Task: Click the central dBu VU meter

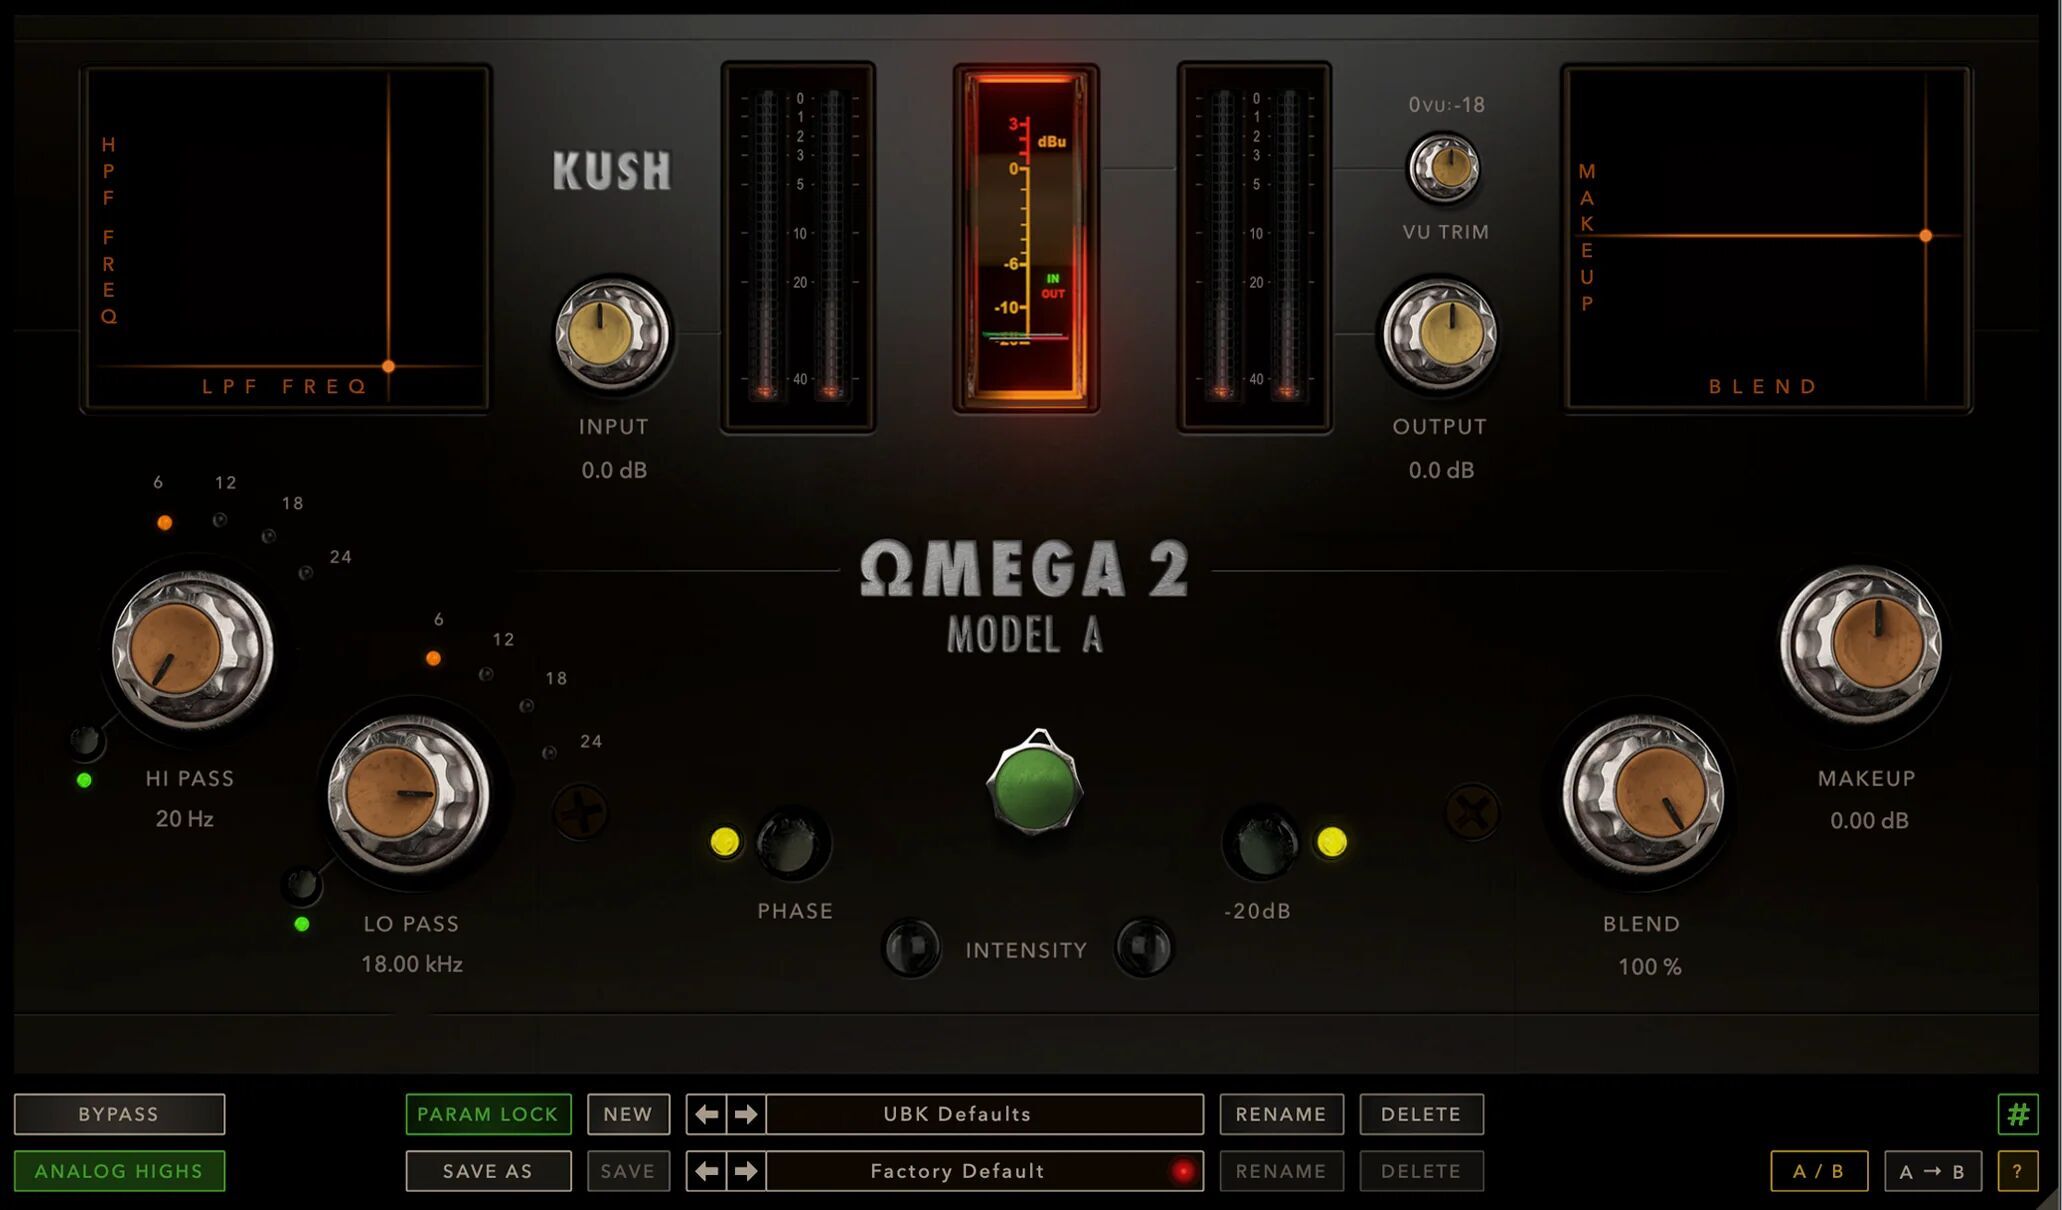Action: (1026, 238)
